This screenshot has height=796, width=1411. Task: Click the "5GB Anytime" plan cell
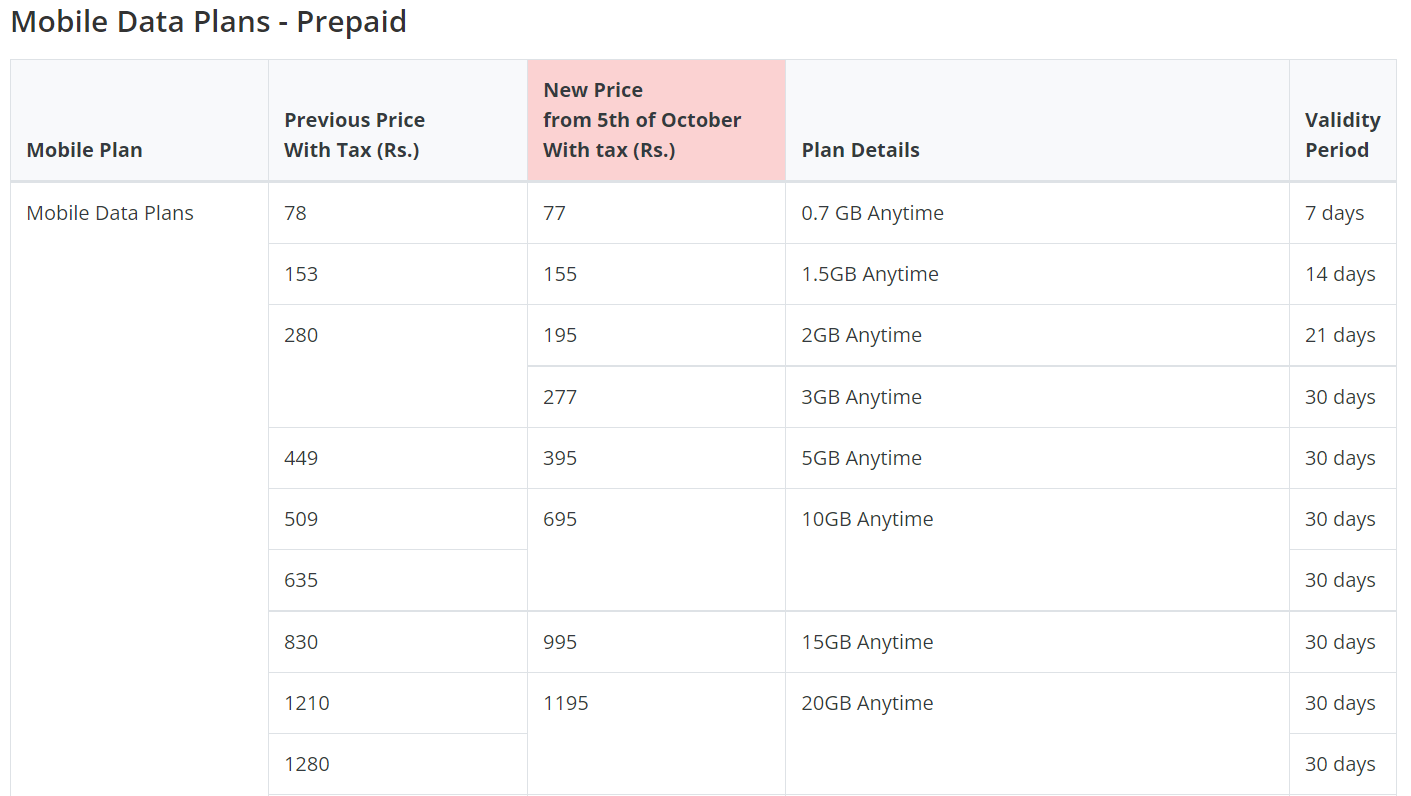(x=861, y=458)
